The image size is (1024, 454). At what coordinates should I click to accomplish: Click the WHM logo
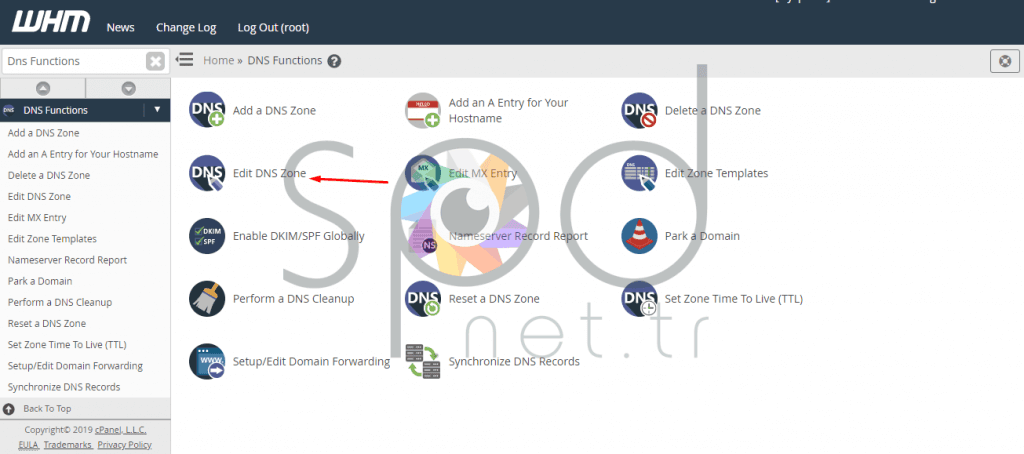(x=51, y=22)
